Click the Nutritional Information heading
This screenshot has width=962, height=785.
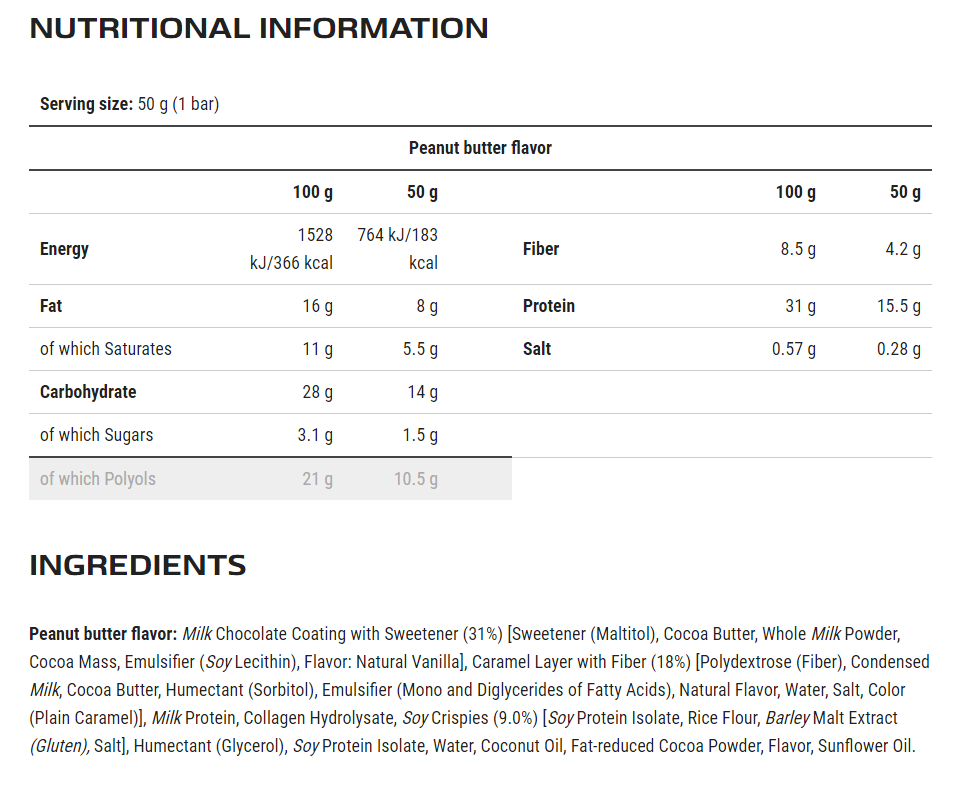tap(259, 28)
